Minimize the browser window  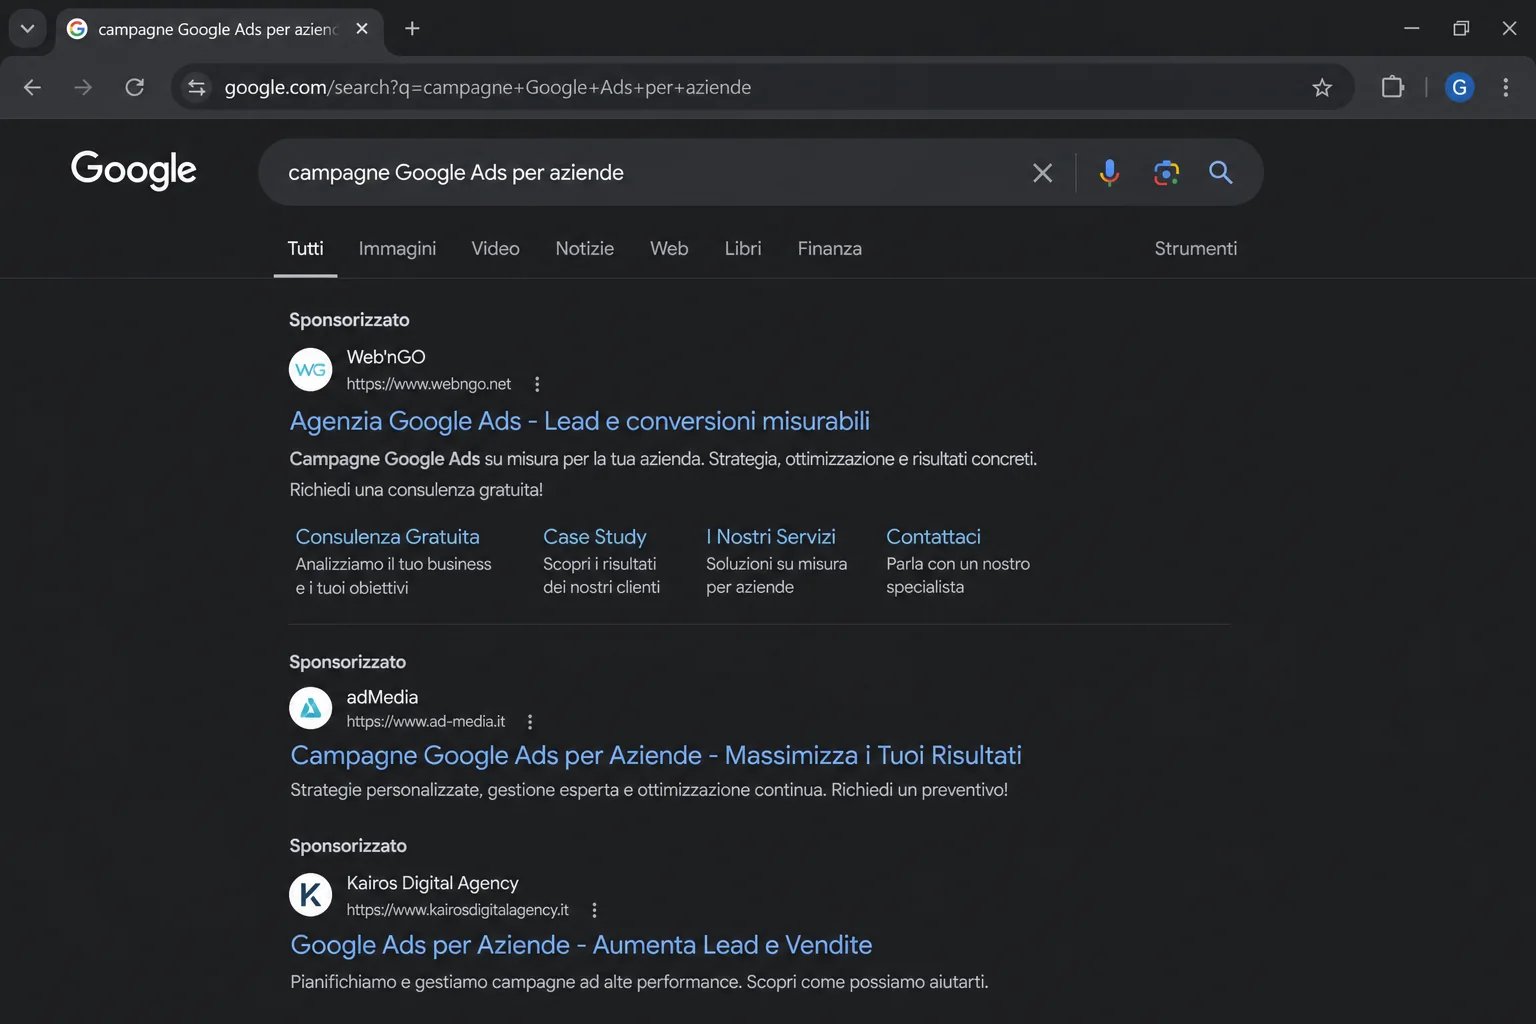point(1411,28)
